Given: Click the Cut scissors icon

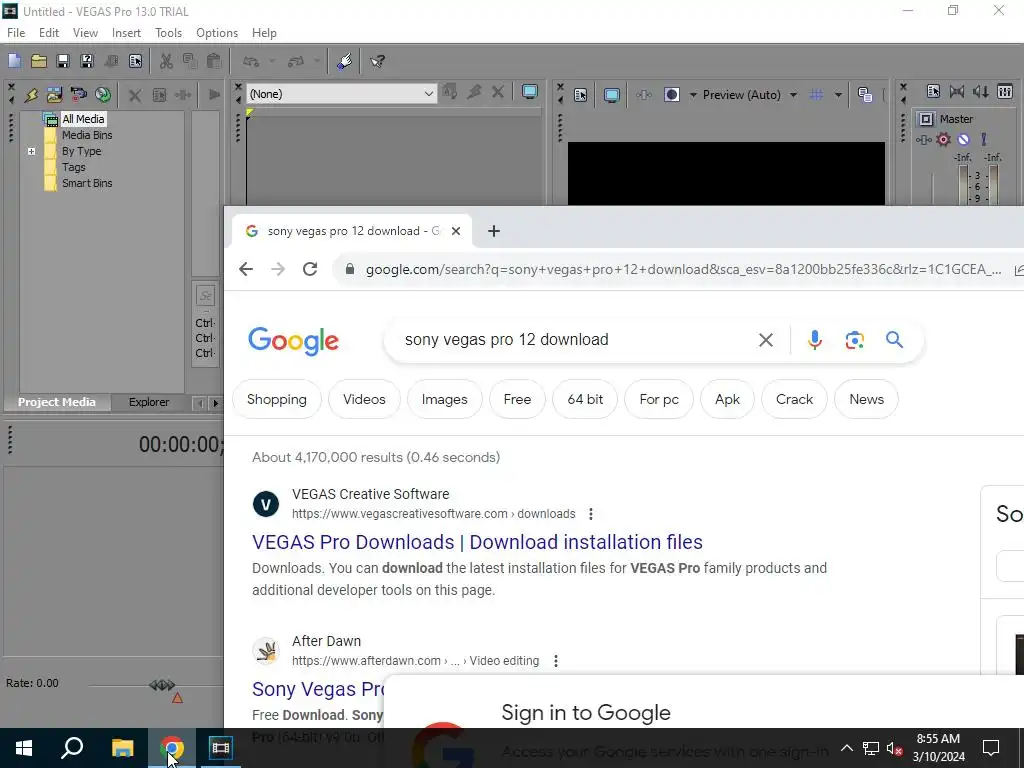Looking at the screenshot, I should [166, 61].
